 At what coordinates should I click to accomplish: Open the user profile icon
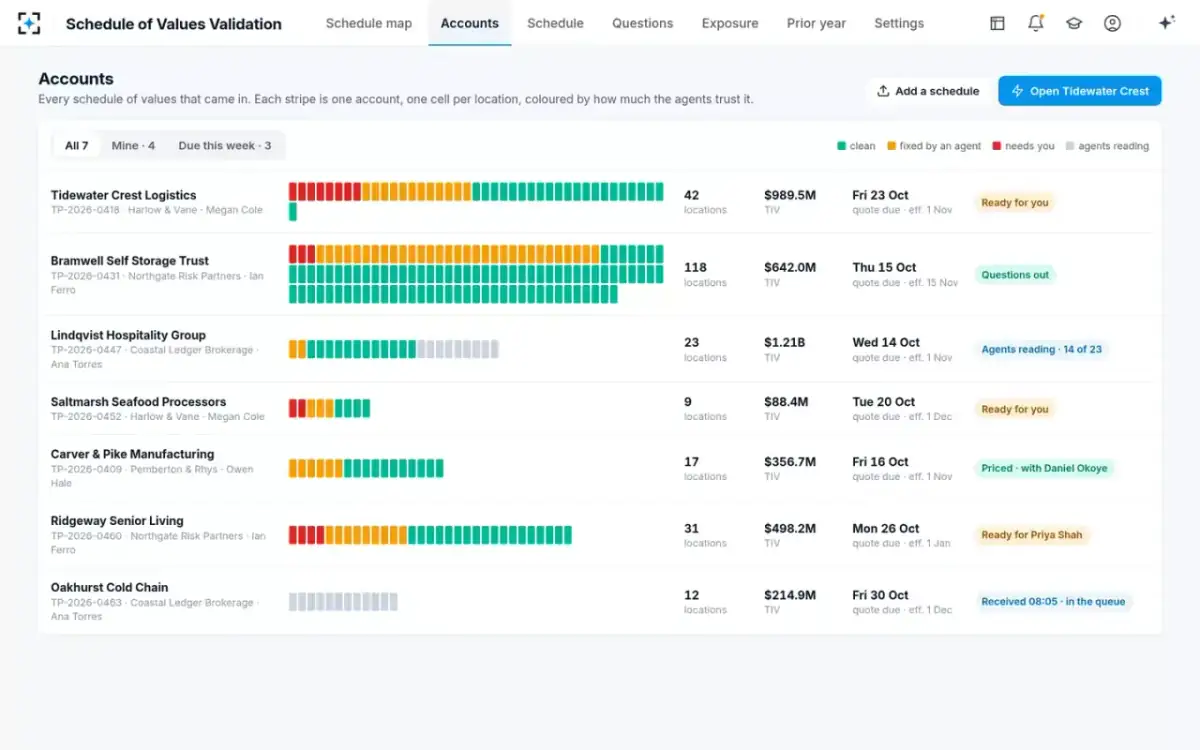pyautogui.click(x=1112, y=23)
